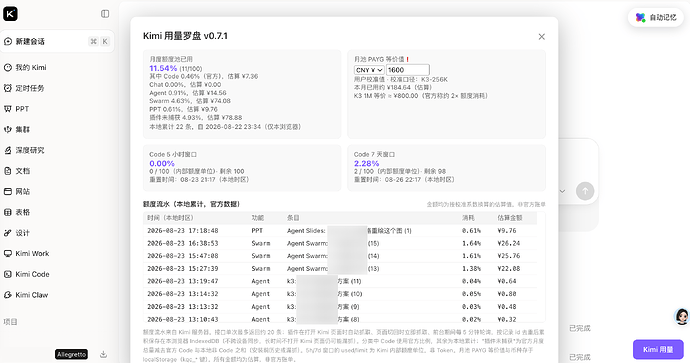Close the Kimi 用量罗盘 dialog
The width and height of the screenshot is (690, 363).
point(542,37)
